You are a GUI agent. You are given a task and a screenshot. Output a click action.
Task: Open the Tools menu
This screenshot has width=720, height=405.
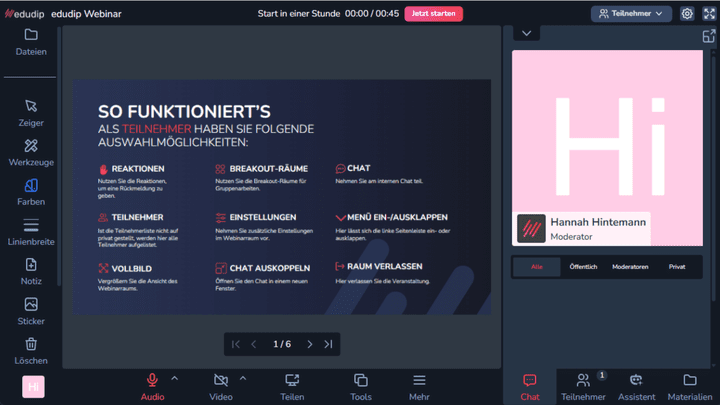click(x=361, y=387)
